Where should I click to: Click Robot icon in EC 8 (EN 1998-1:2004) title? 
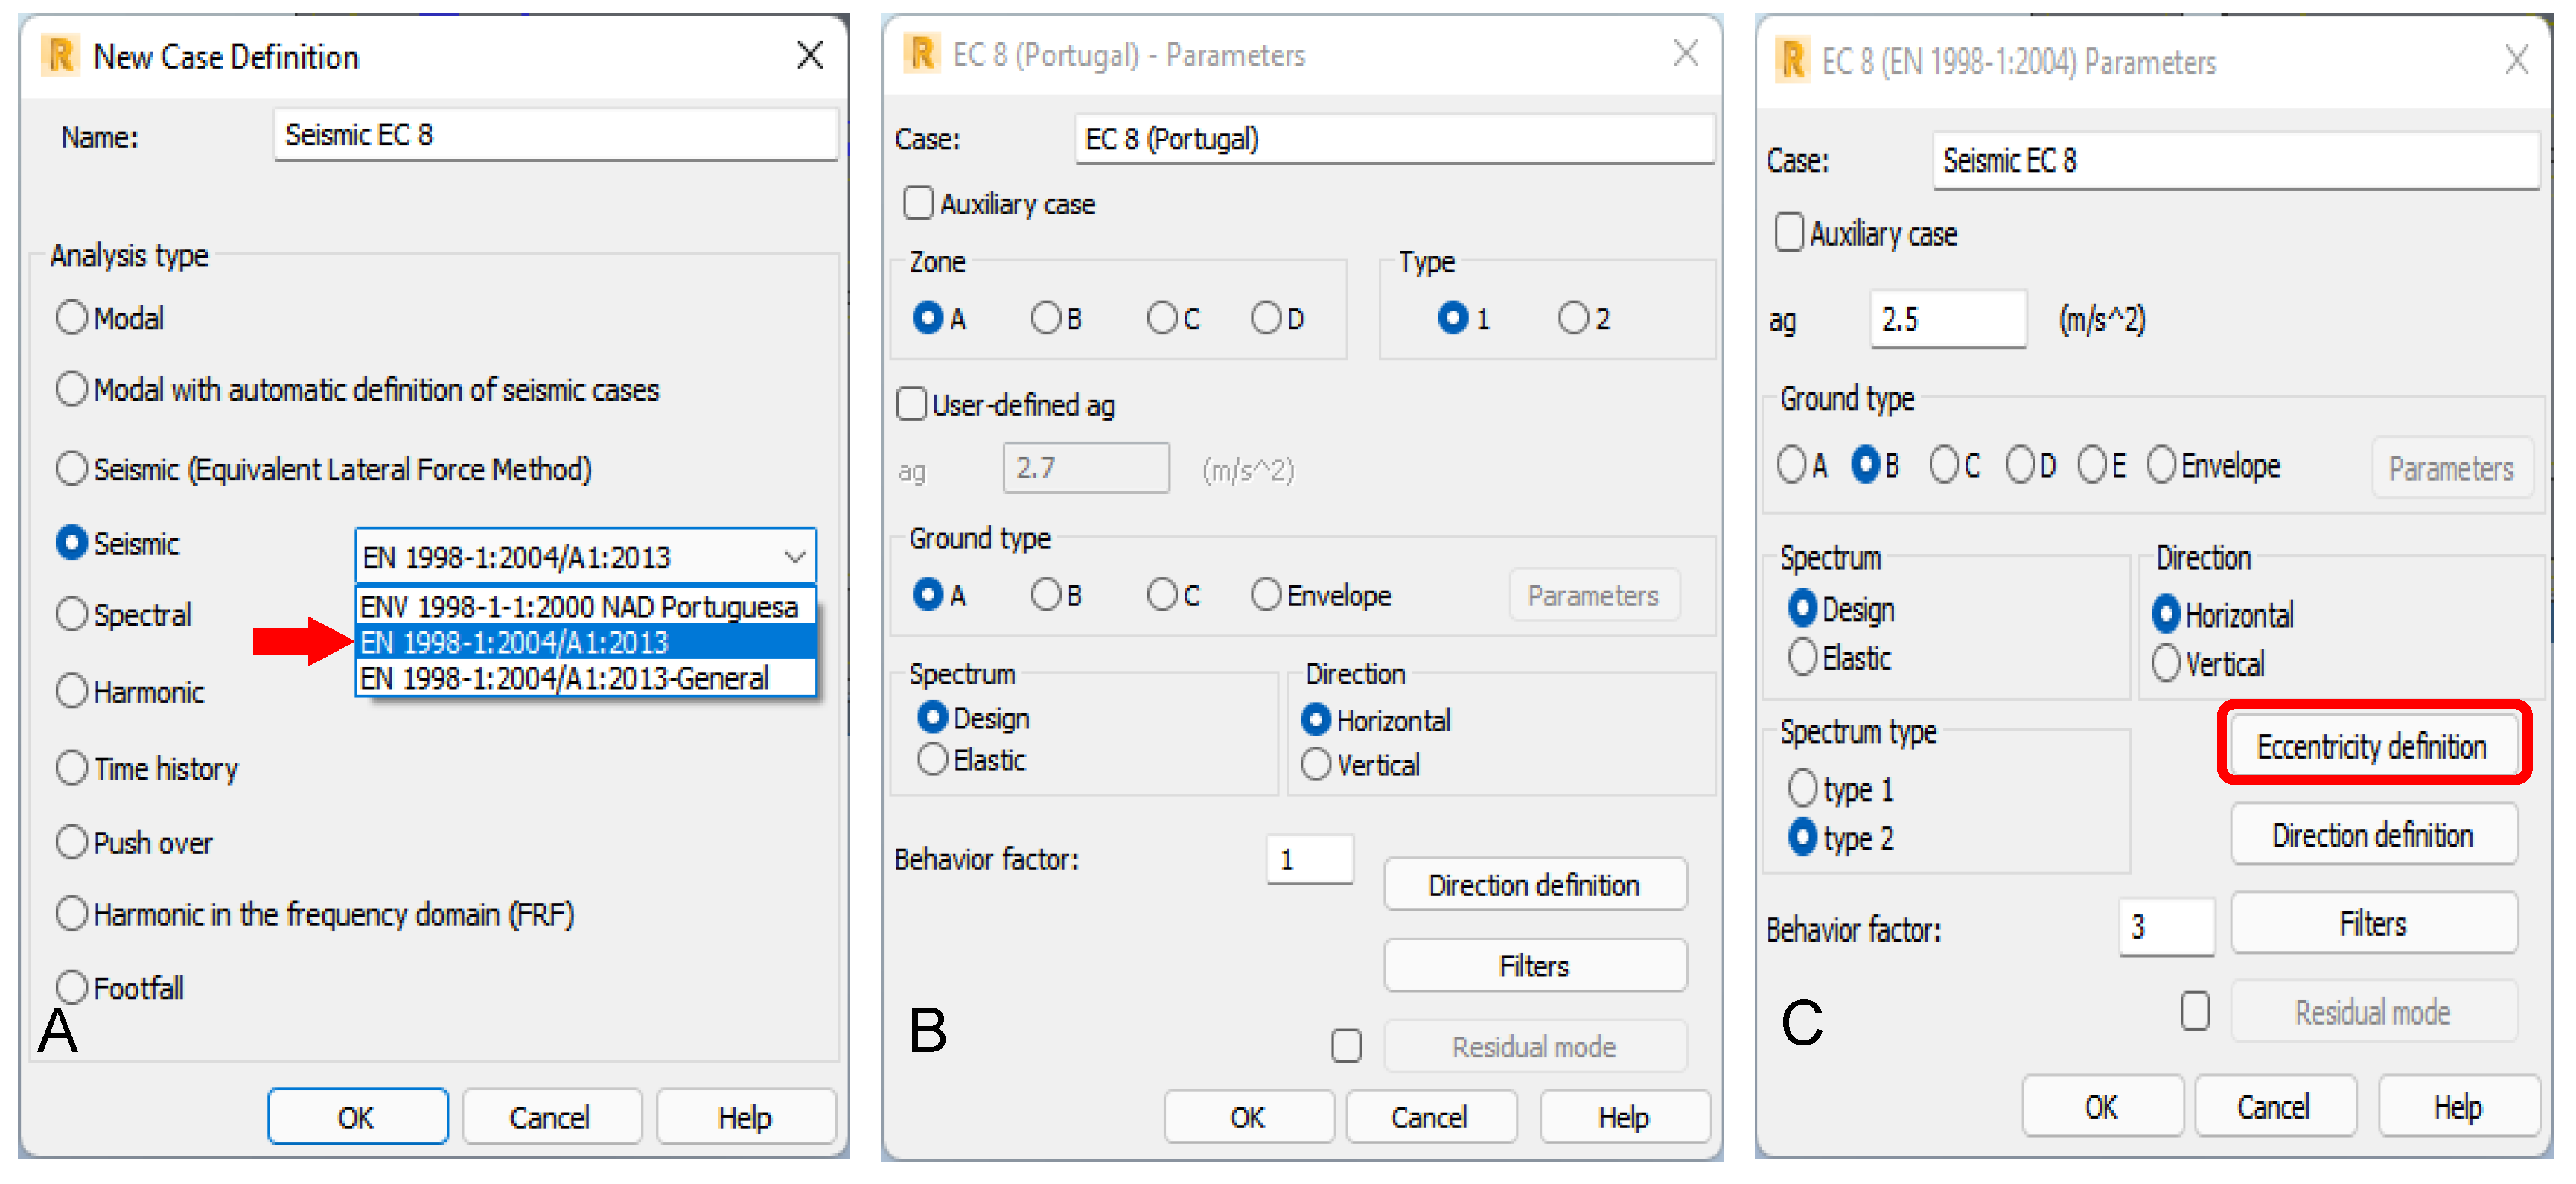coord(1792,60)
